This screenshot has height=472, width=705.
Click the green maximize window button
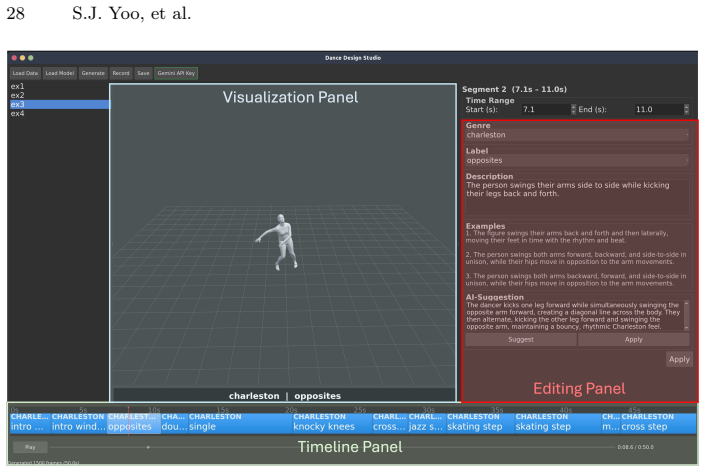tap(31, 58)
